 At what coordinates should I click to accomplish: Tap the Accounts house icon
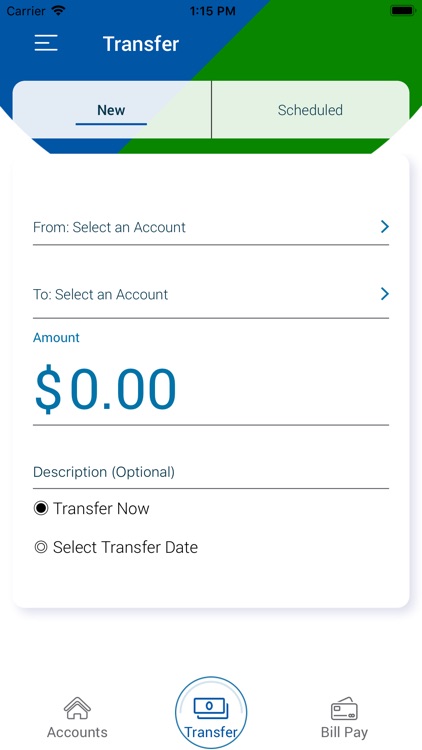click(x=77, y=708)
